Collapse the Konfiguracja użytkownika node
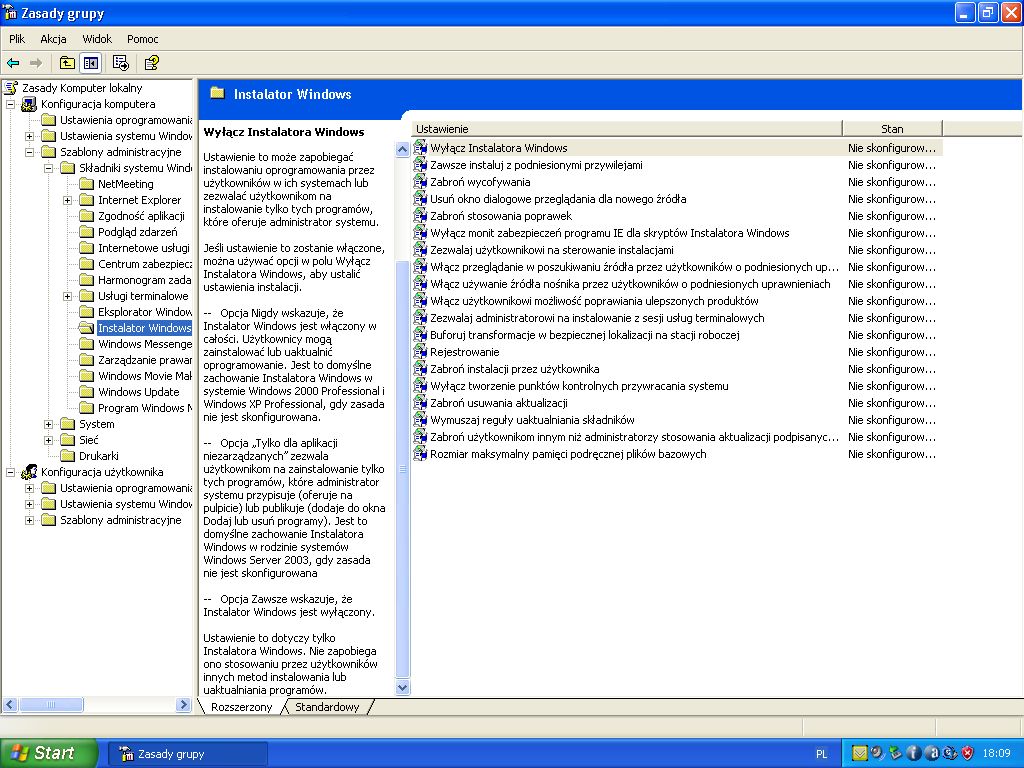 click(x=10, y=472)
